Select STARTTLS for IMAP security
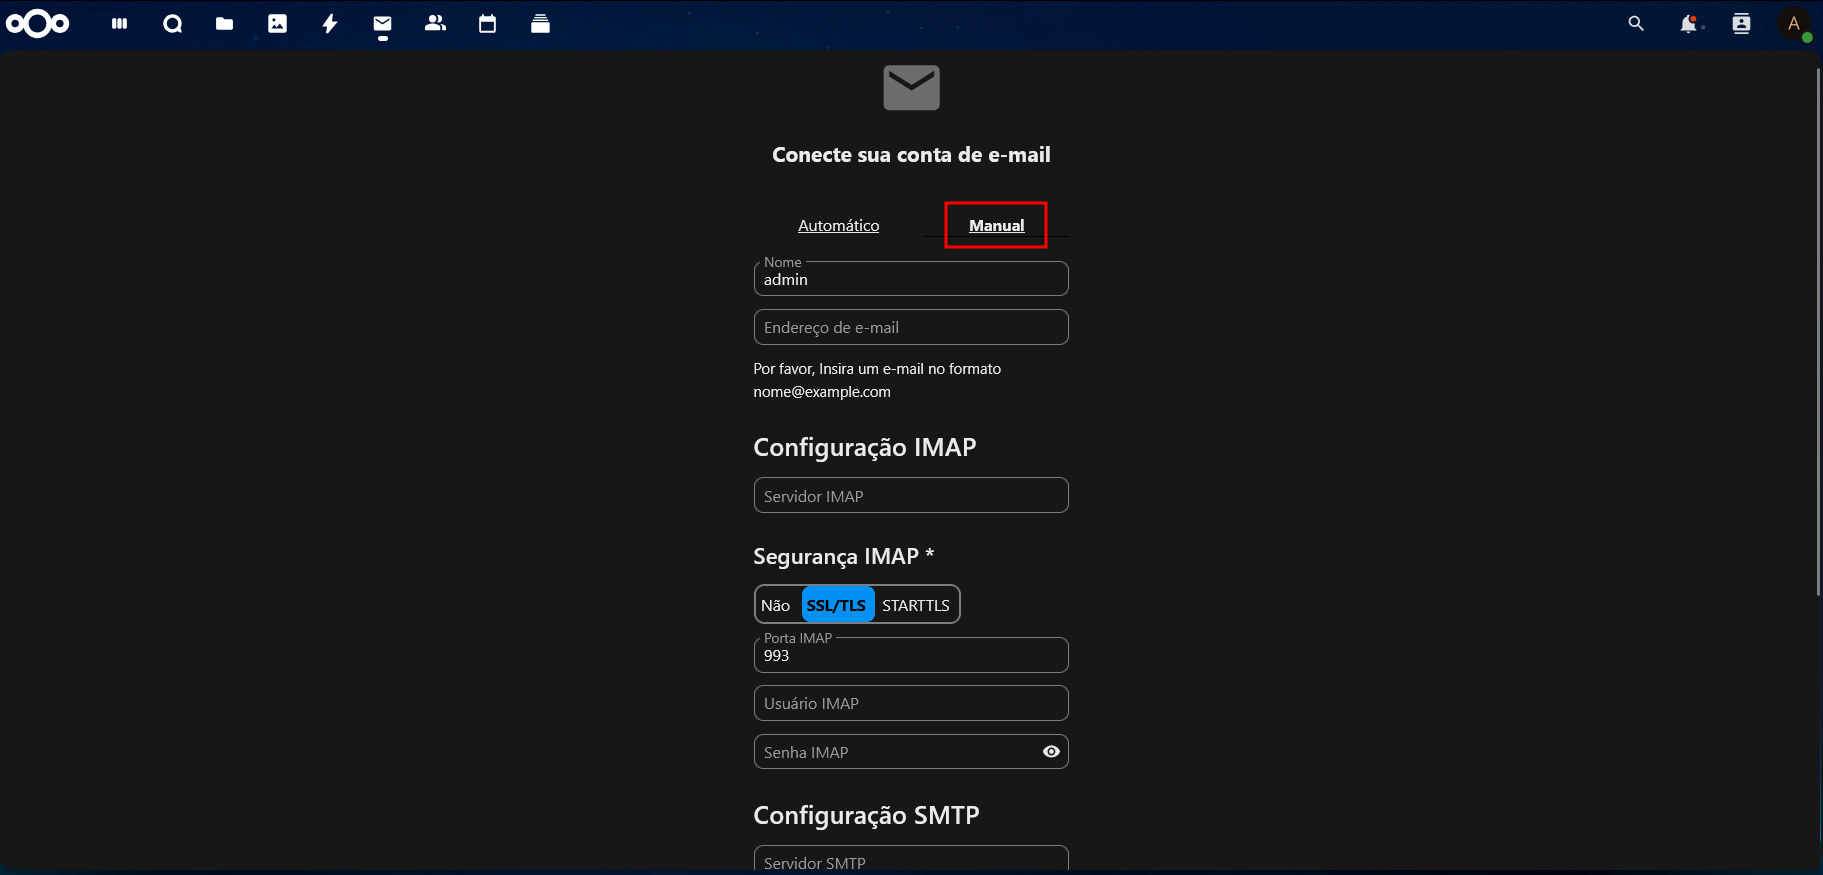The image size is (1823, 875). click(x=916, y=605)
